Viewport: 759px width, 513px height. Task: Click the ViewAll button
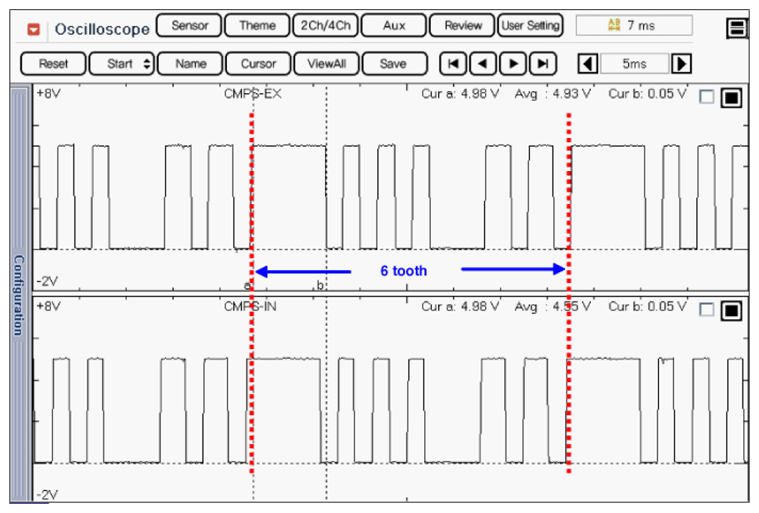[x=326, y=64]
